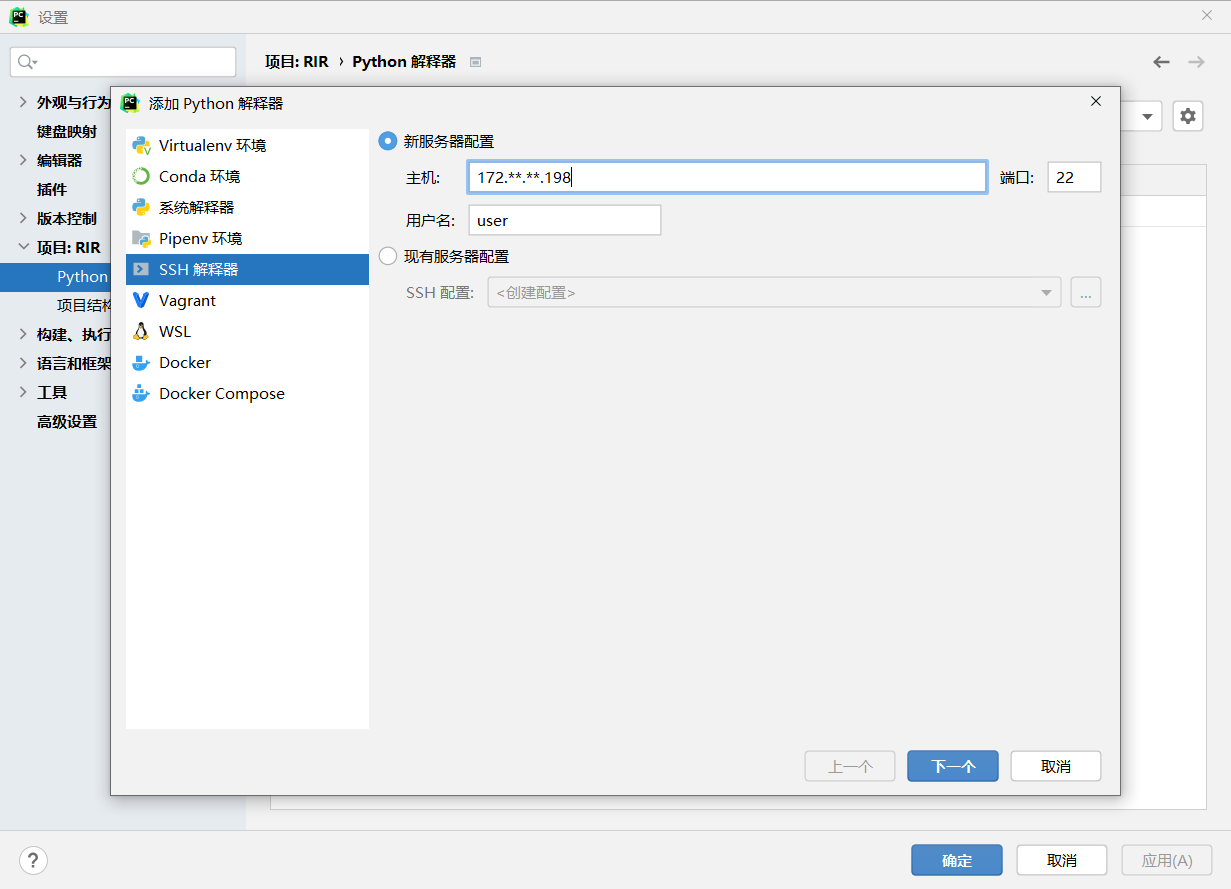Viewport: 1231px width, 889px height.
Task: Click the search magnifier icon in Settings
Action: [x=27, y=62]
